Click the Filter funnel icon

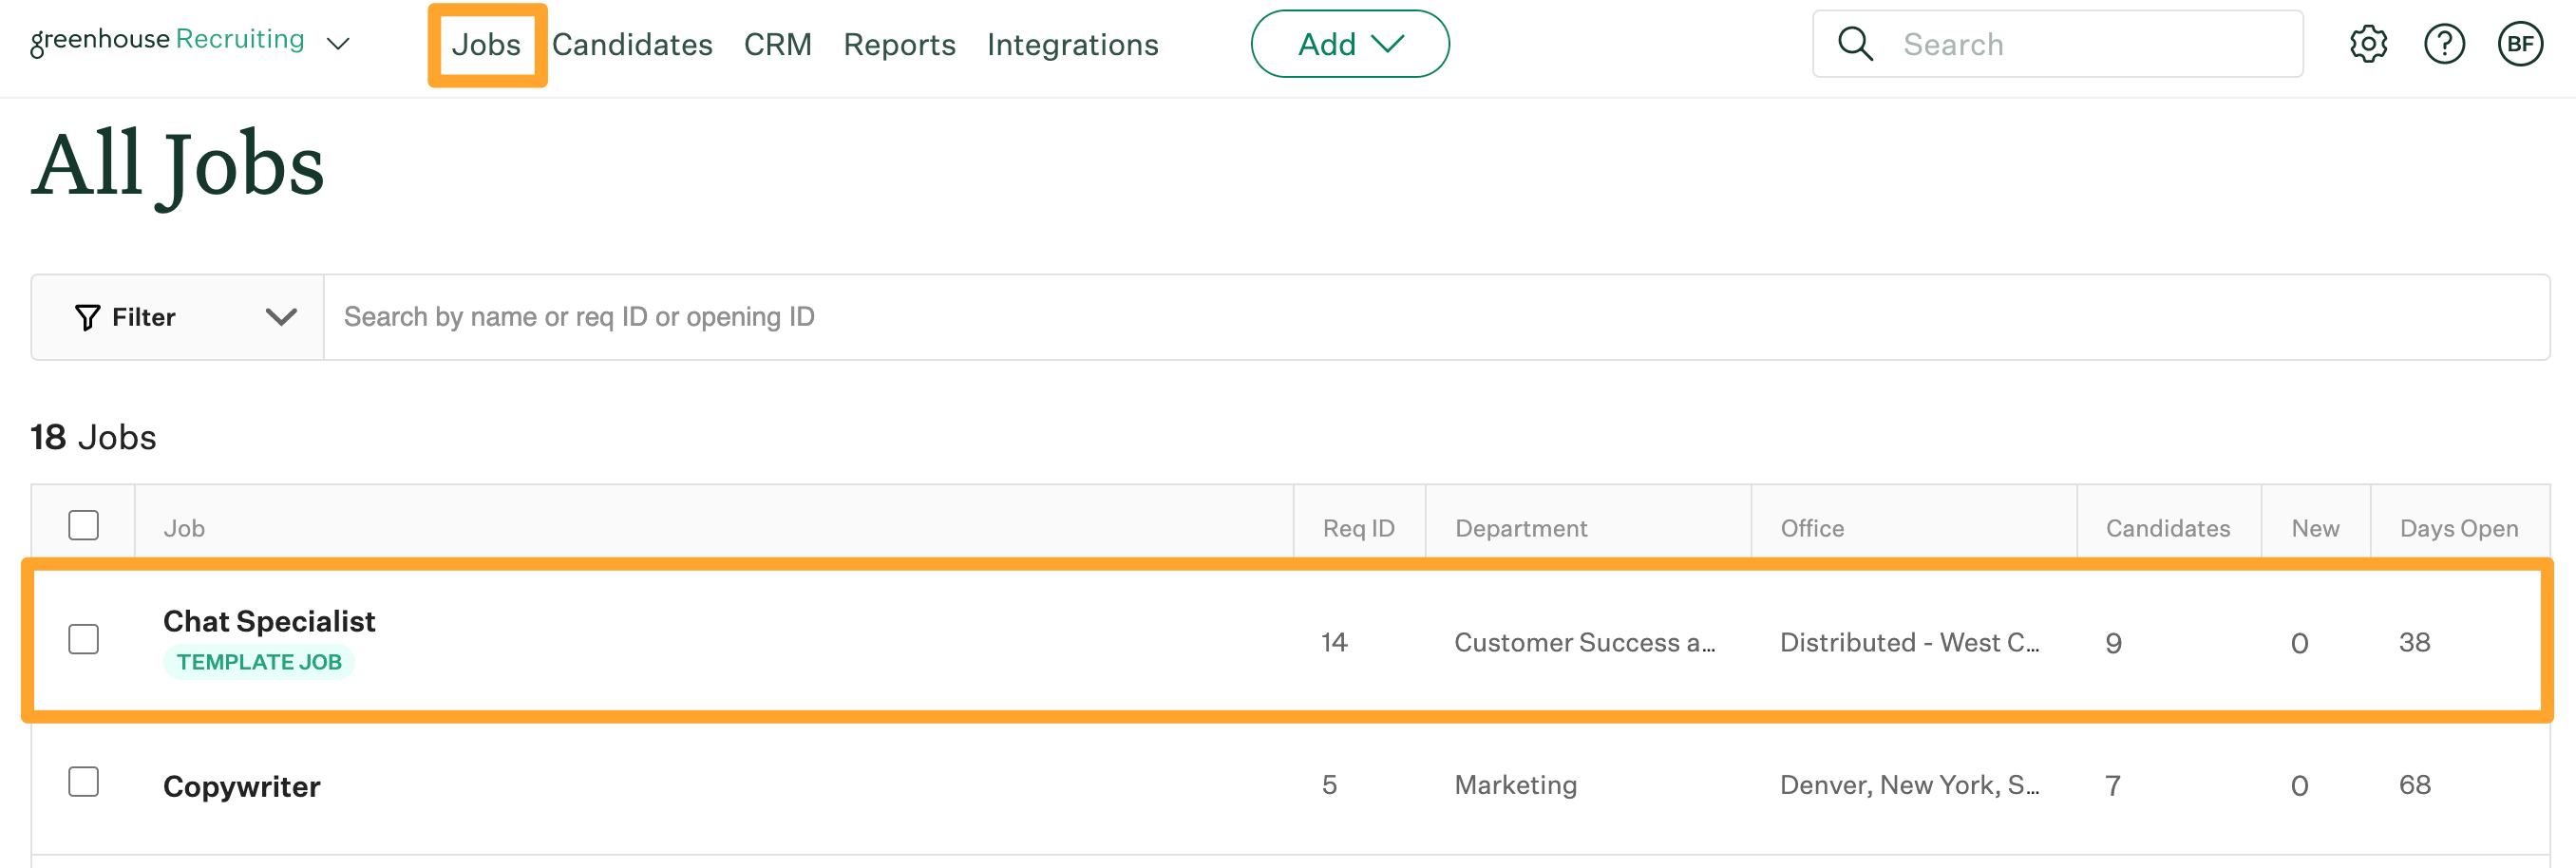click(x=88, y=317)
